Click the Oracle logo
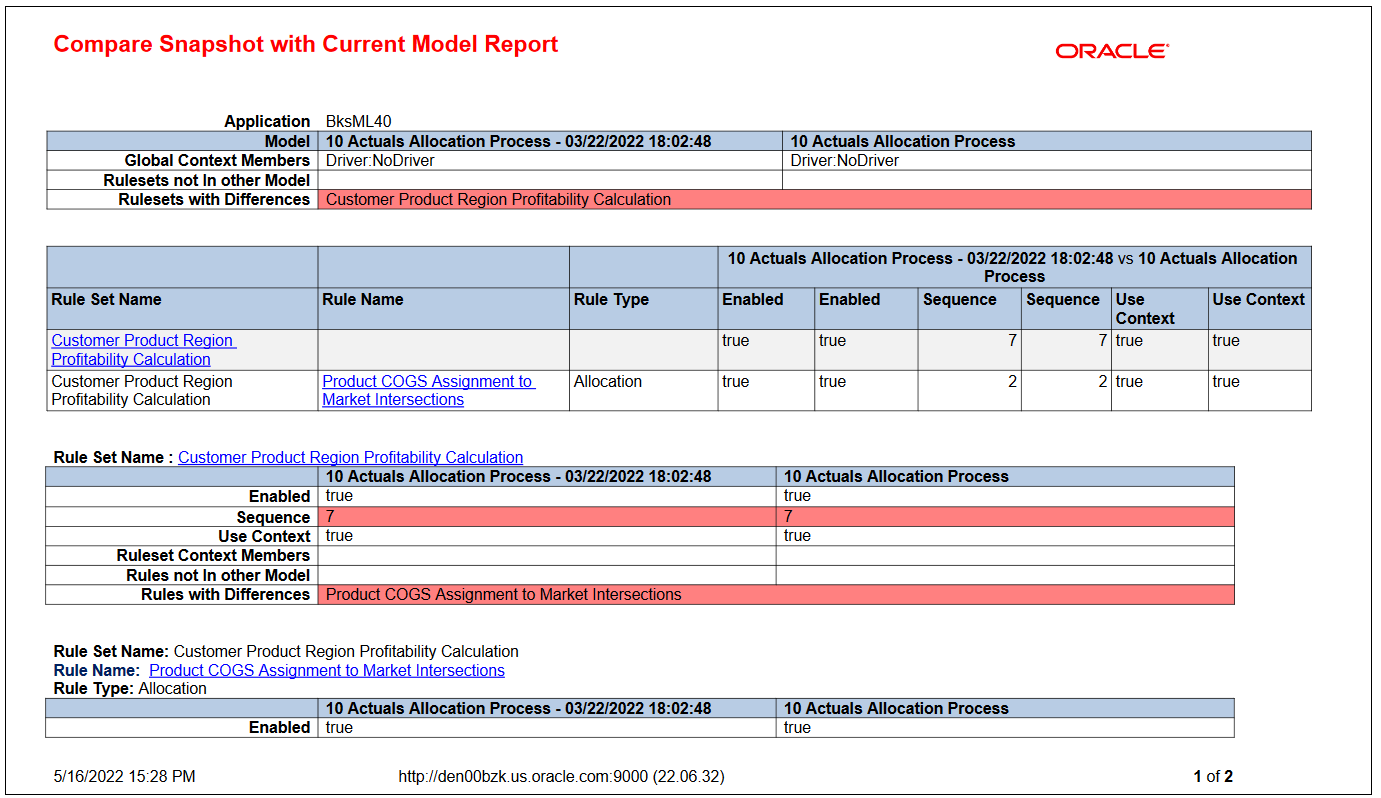The height and width of the screenshot is (798, 1381). tap(1112, 51)
